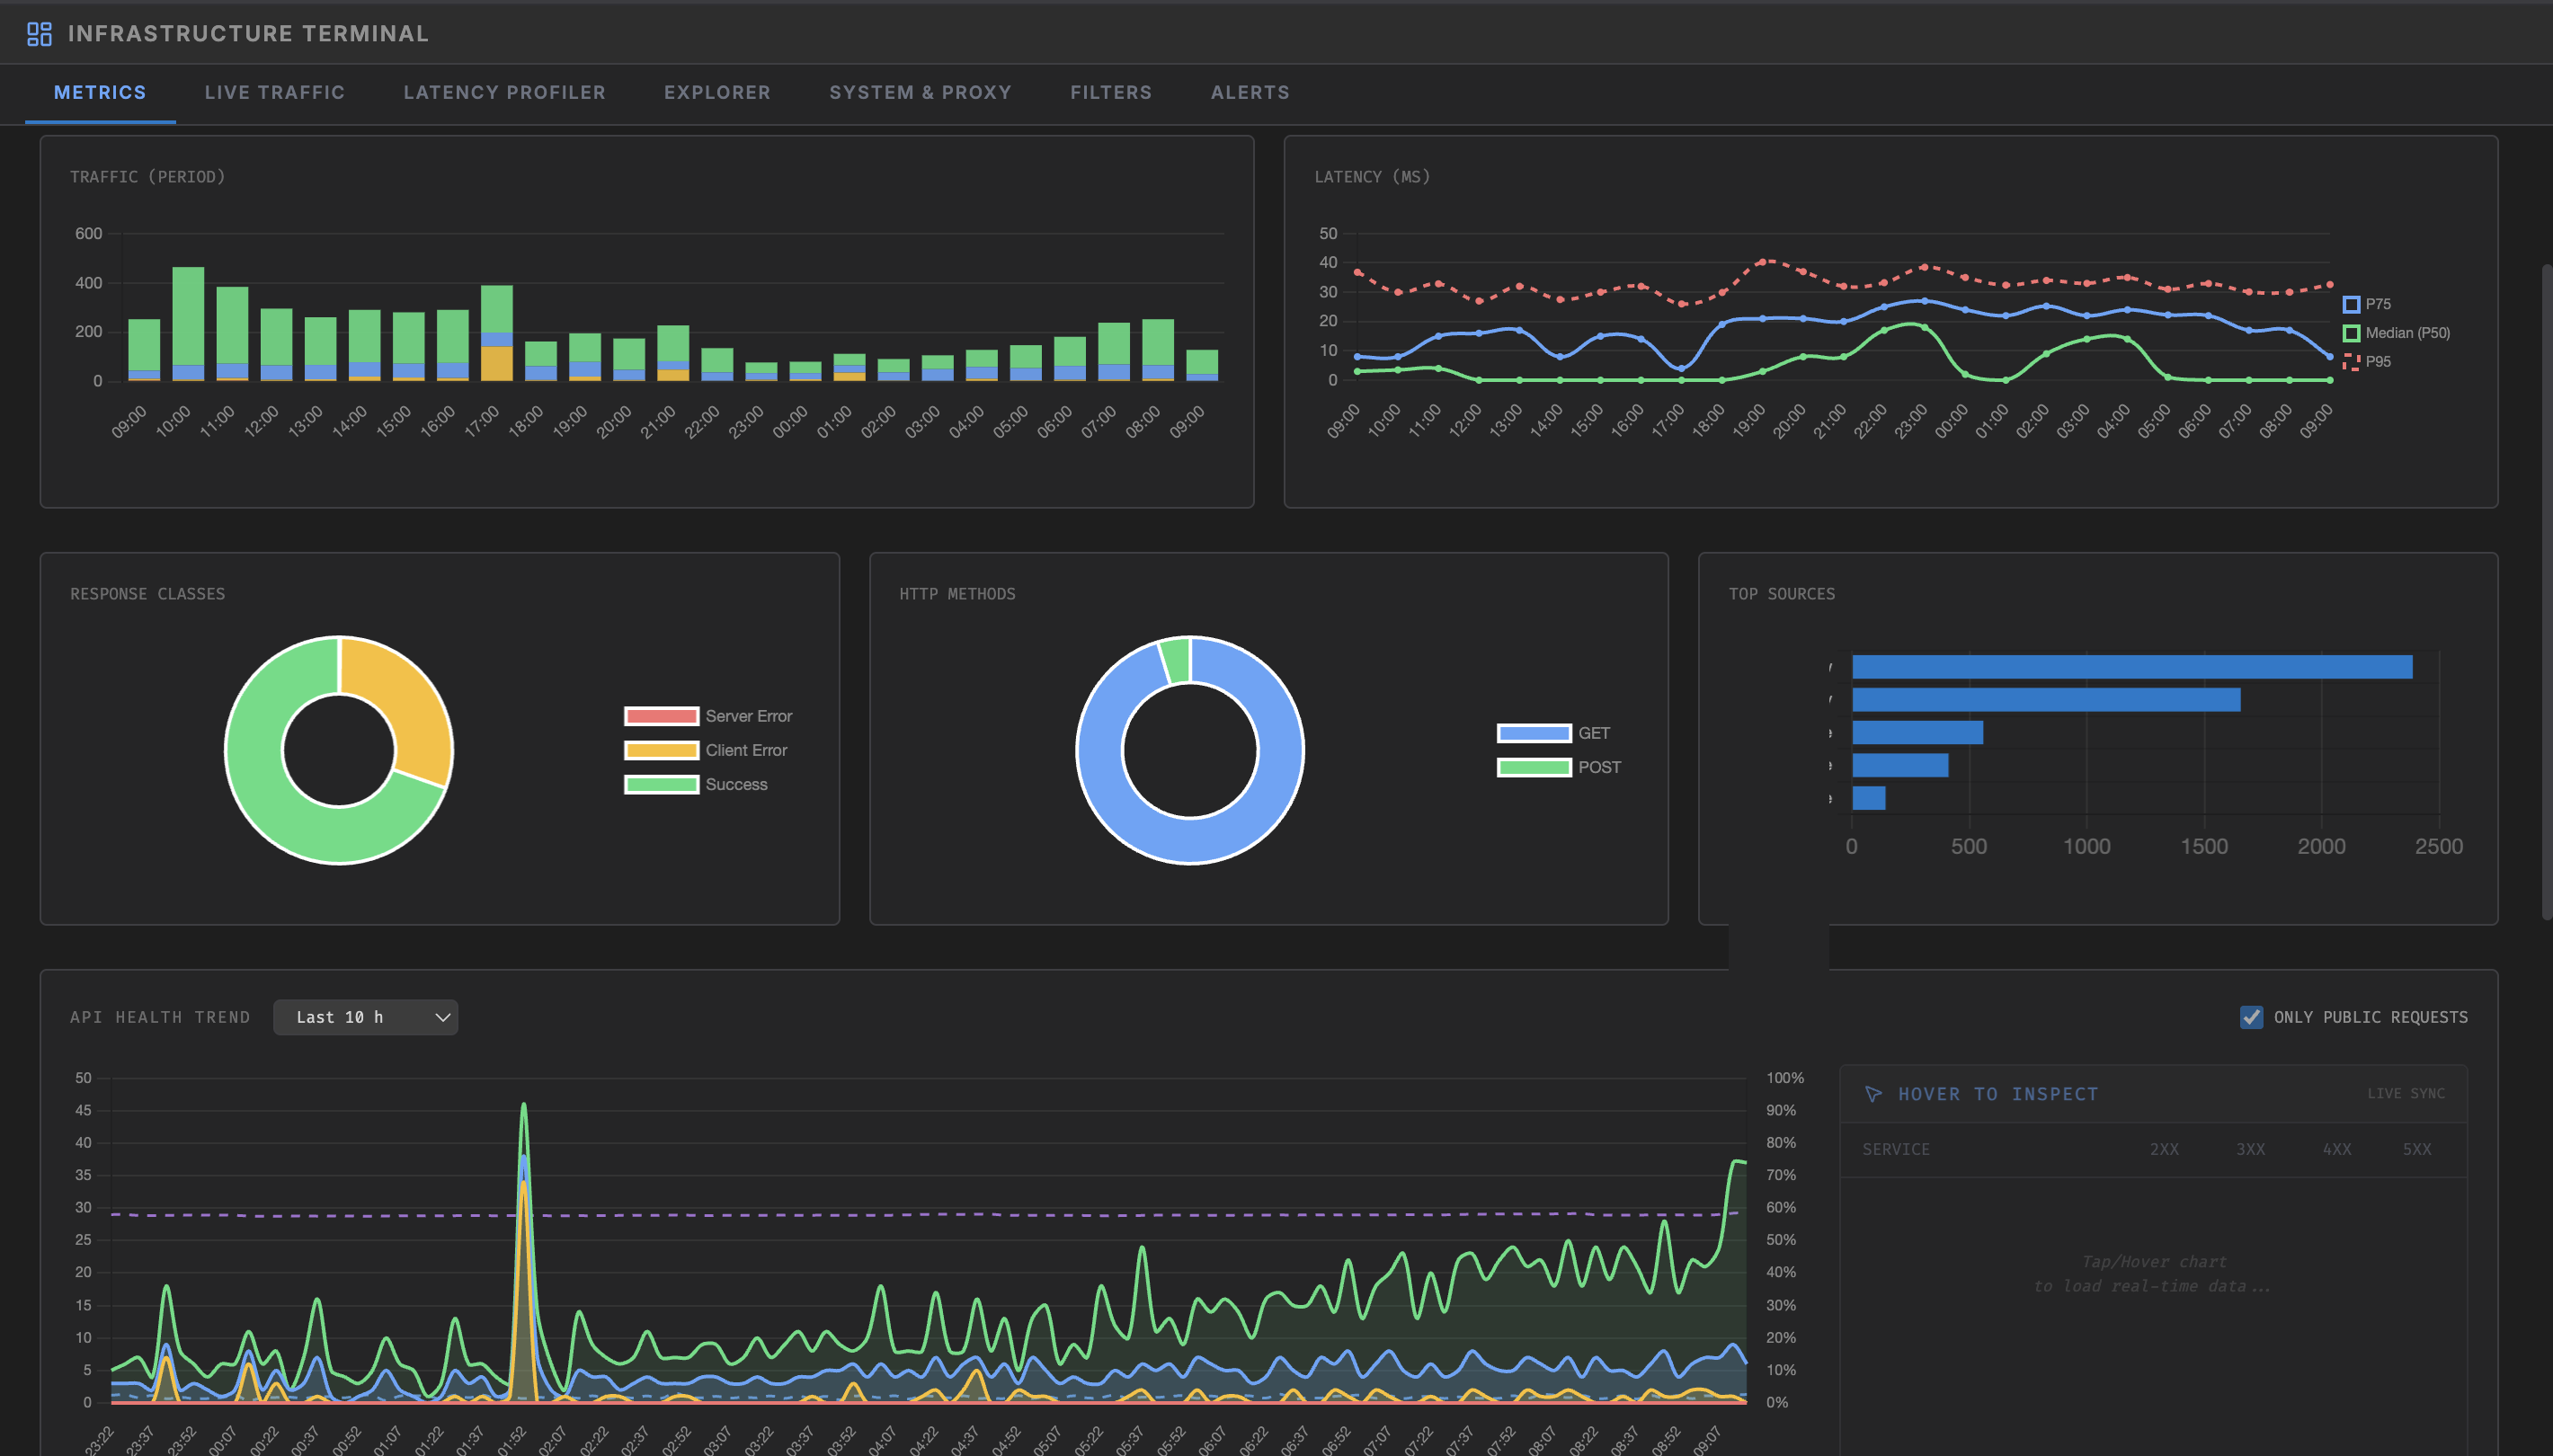Click the Infrastructure Terminal grid logo icon
This screenshot has height=1456, width=2553.
[39, 34]
